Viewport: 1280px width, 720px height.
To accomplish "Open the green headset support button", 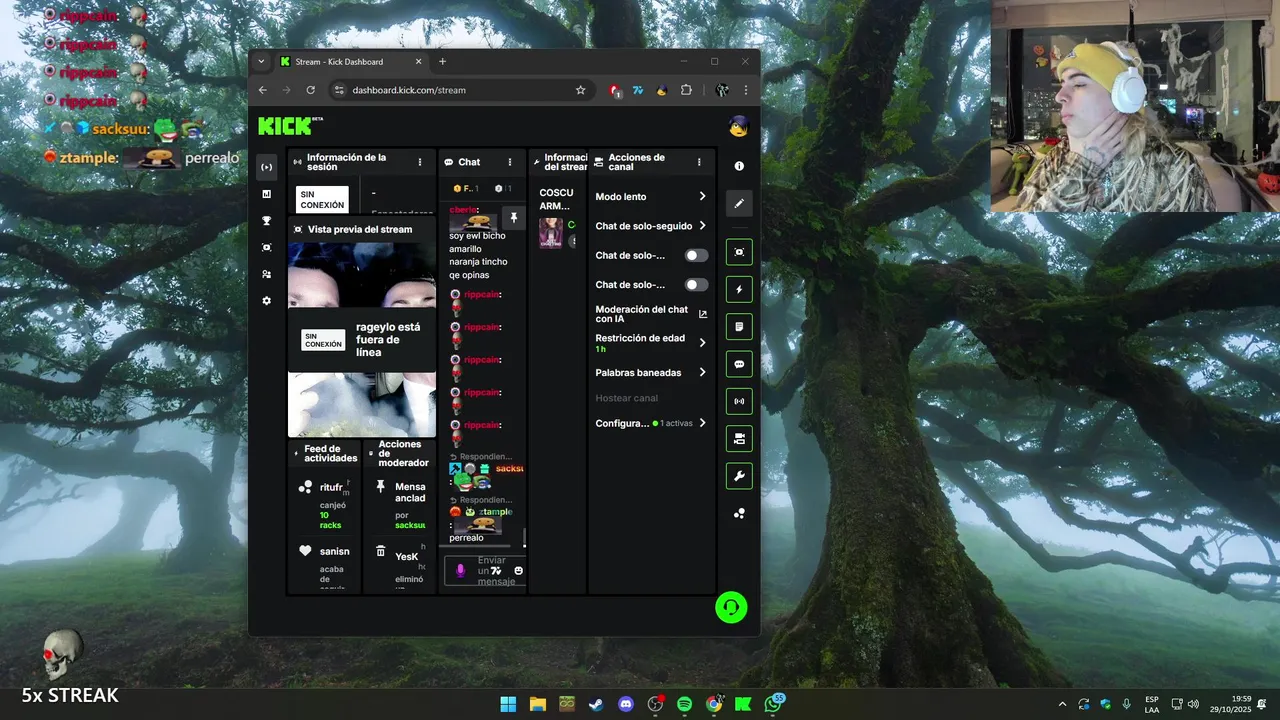I will tap(731, 607).
